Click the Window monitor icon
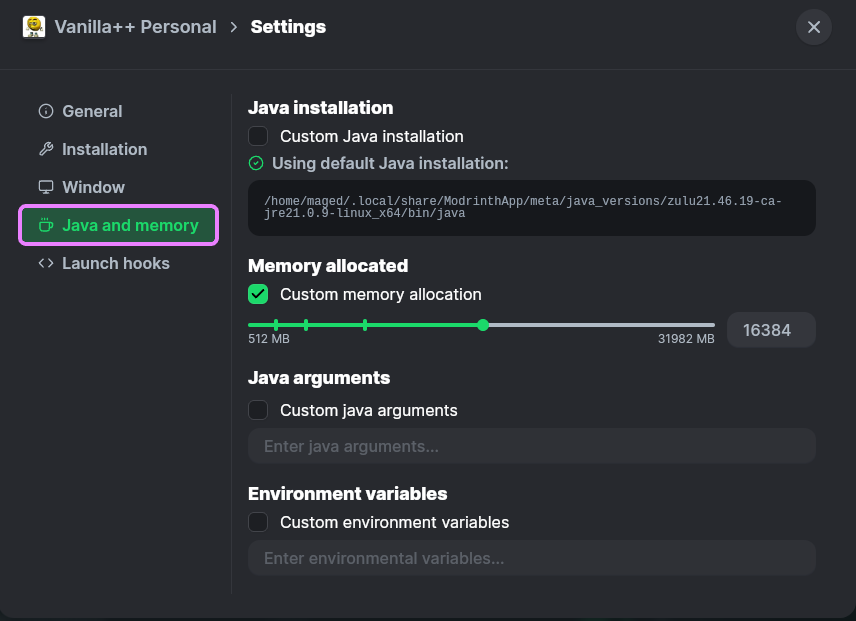The height and width of the screenshot is (621, 856). tap(46, 187)
